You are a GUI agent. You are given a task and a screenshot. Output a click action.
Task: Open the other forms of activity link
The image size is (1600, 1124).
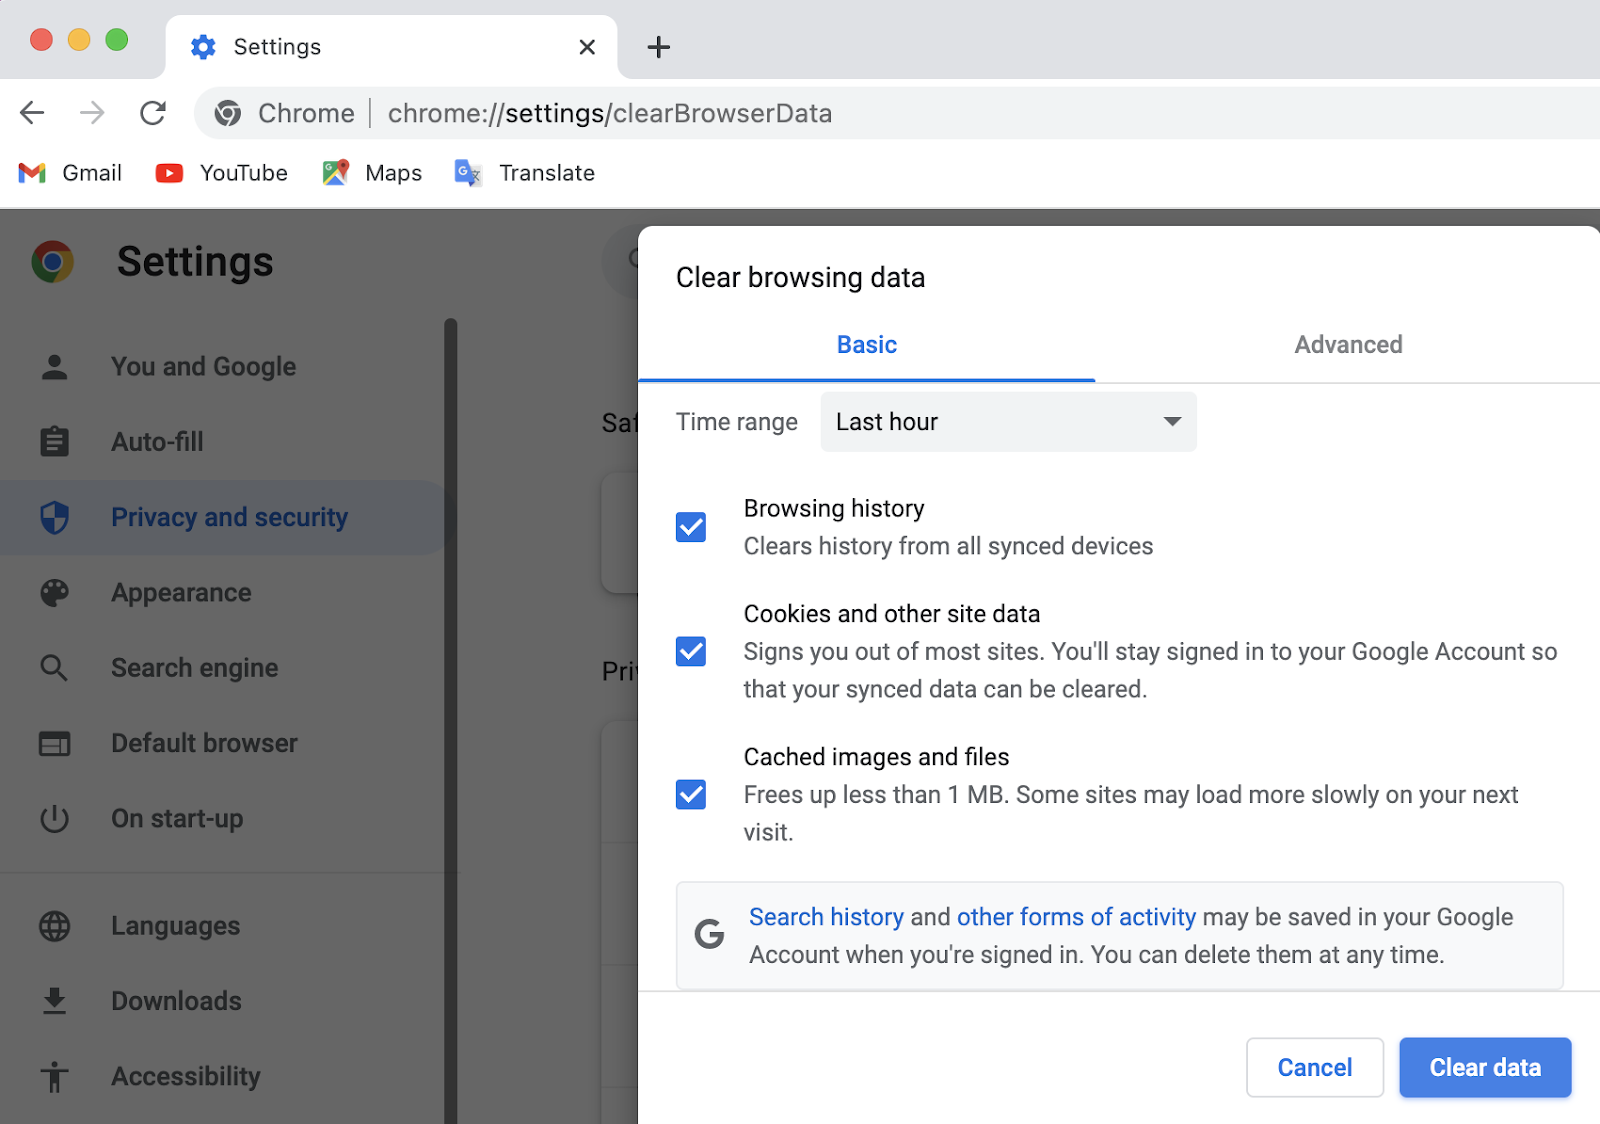(x=1076, y=917)
